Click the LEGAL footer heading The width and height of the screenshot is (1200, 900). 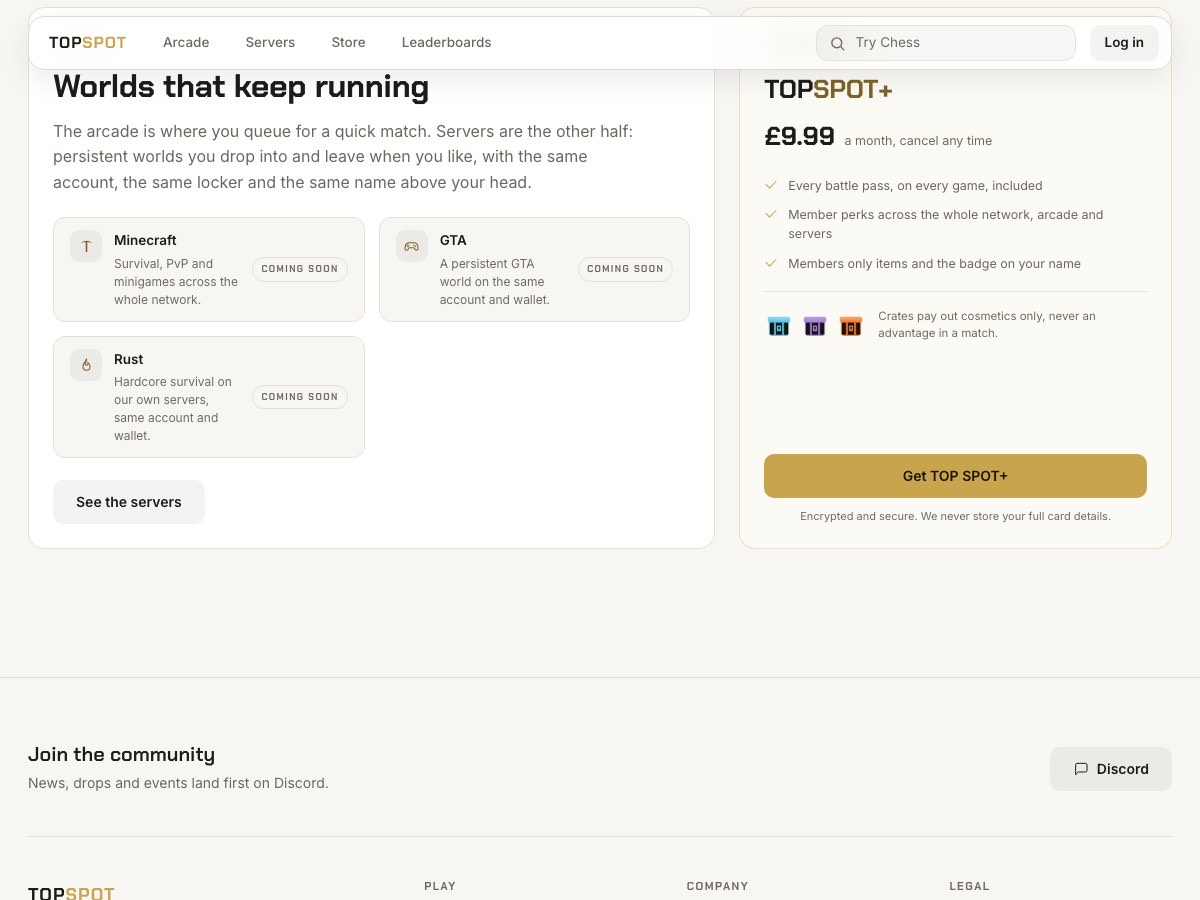969,886
